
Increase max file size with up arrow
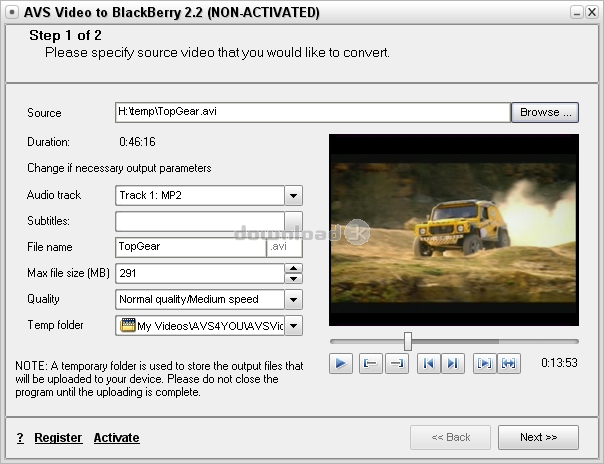[294, 268]
